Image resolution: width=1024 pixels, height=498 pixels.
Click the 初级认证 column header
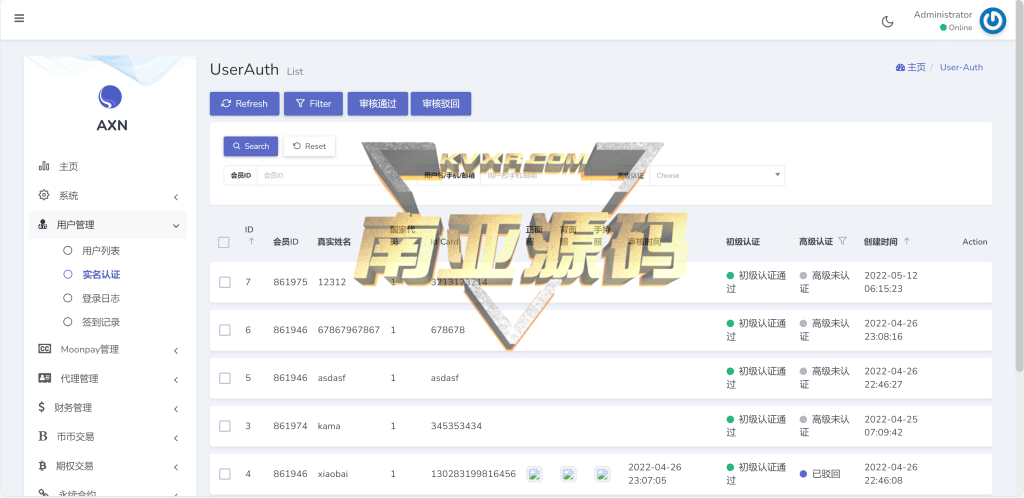(743, 241)
